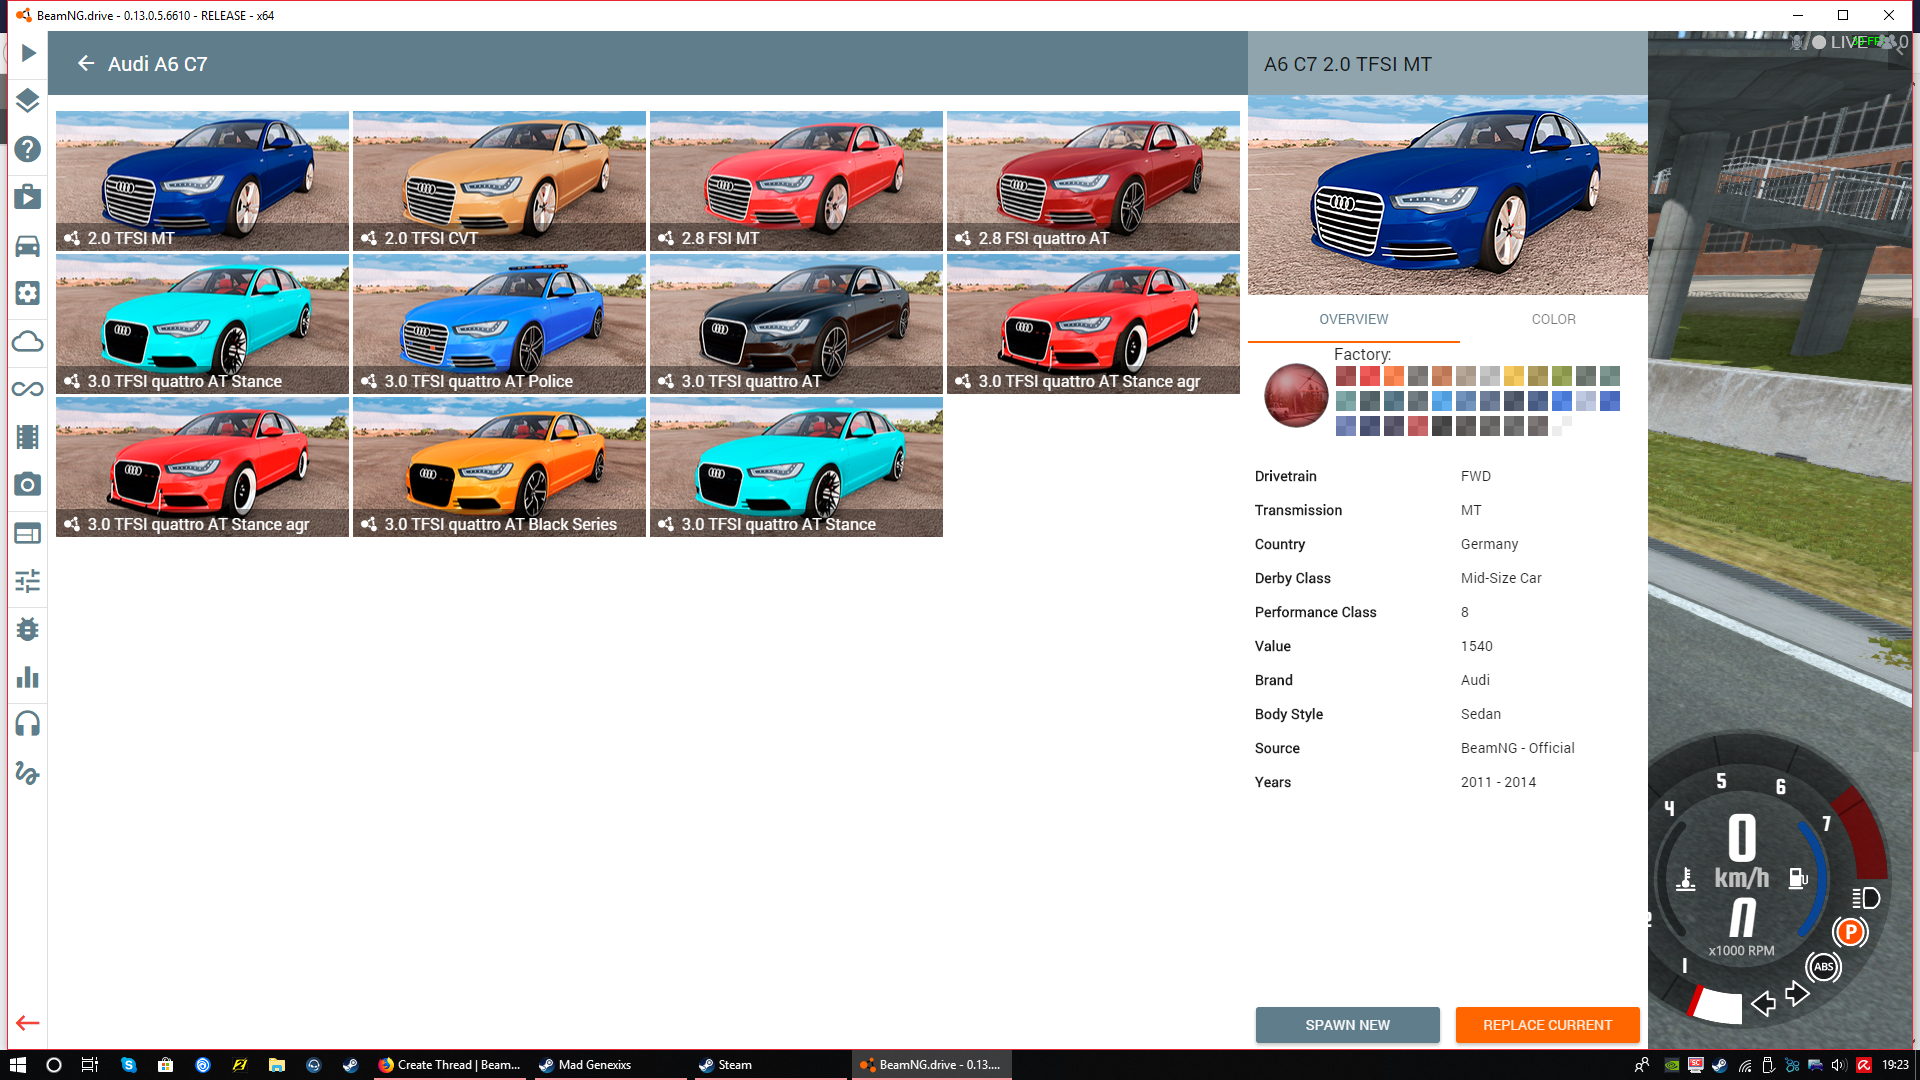Open the performance bar chart icon
The height and width of the screenshot is (1080, 1920).
[x=28, y=677]
